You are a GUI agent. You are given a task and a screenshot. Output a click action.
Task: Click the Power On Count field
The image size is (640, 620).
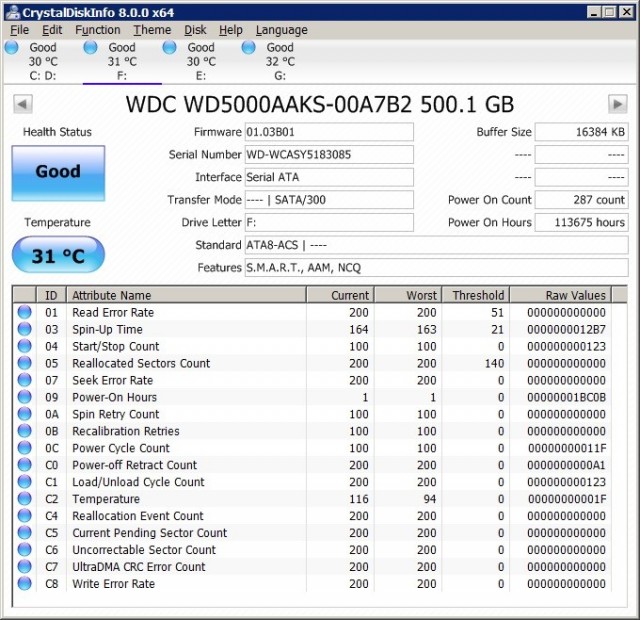(582, 200)
